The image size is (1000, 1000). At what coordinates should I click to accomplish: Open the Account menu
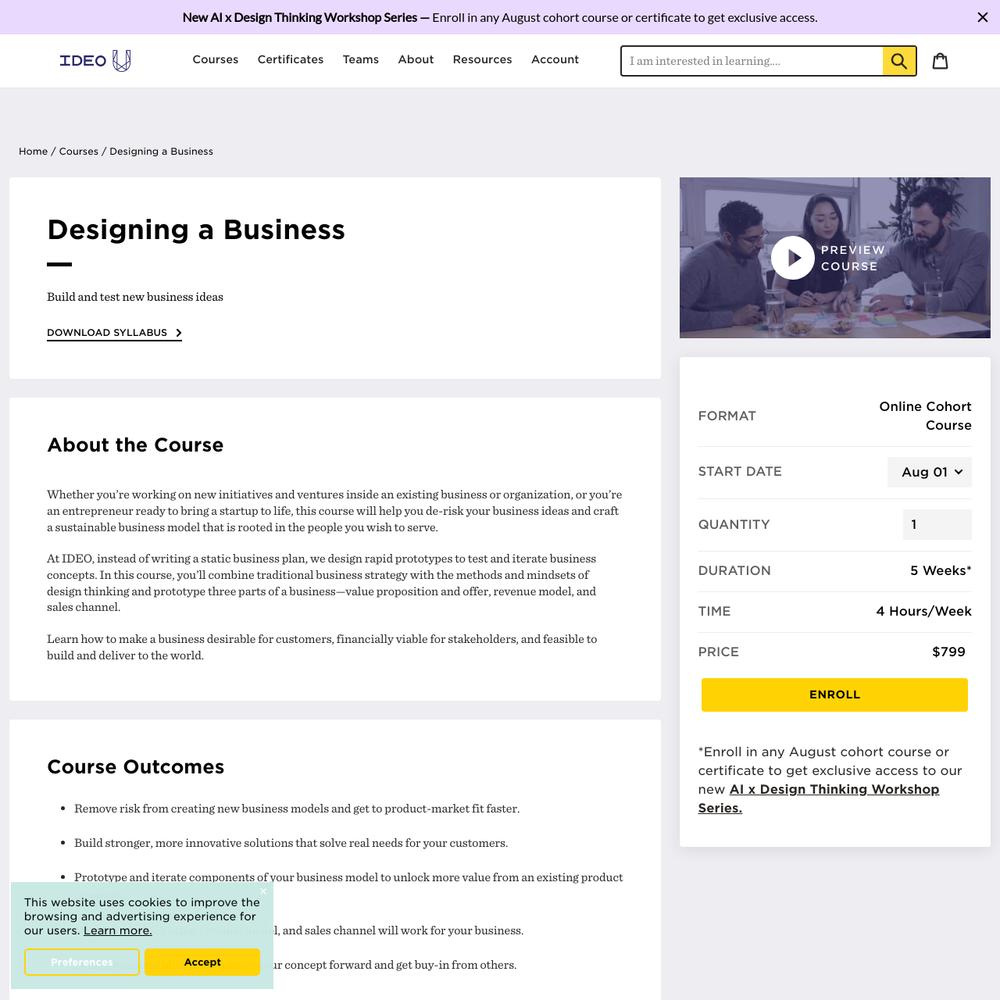(x=555, y=59)
